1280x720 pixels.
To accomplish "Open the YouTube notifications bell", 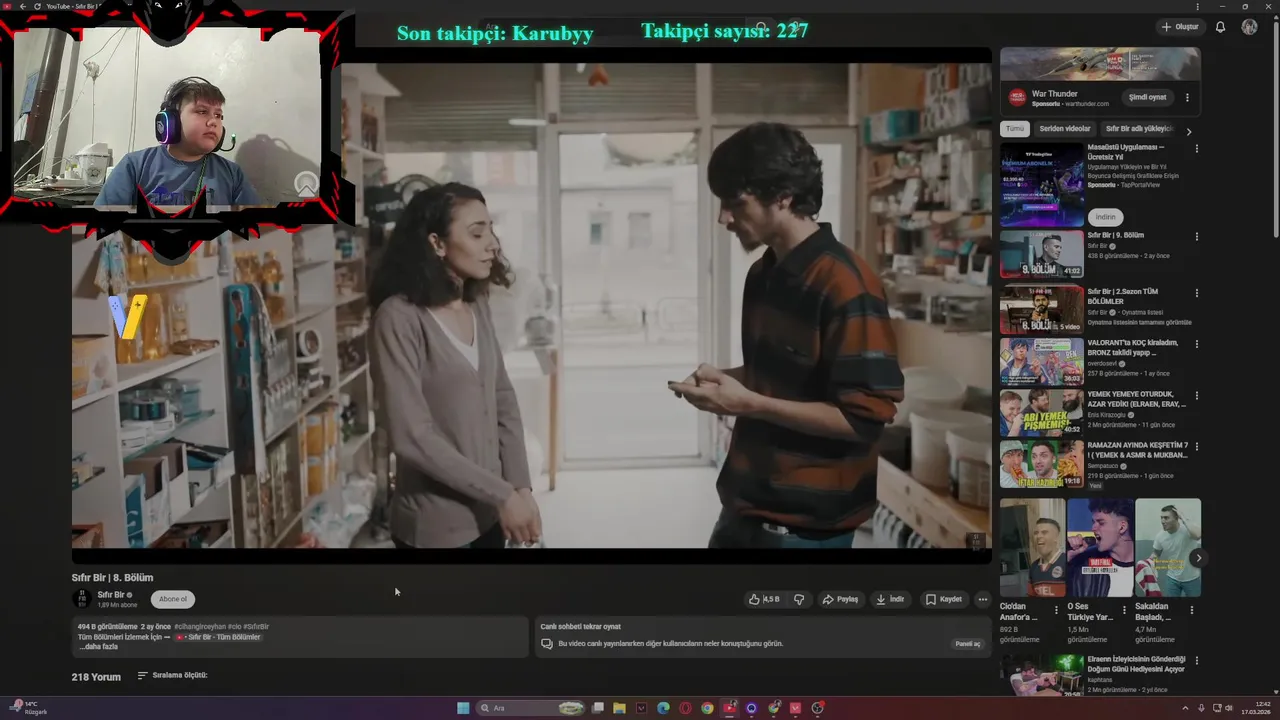I will (1220, 27).
